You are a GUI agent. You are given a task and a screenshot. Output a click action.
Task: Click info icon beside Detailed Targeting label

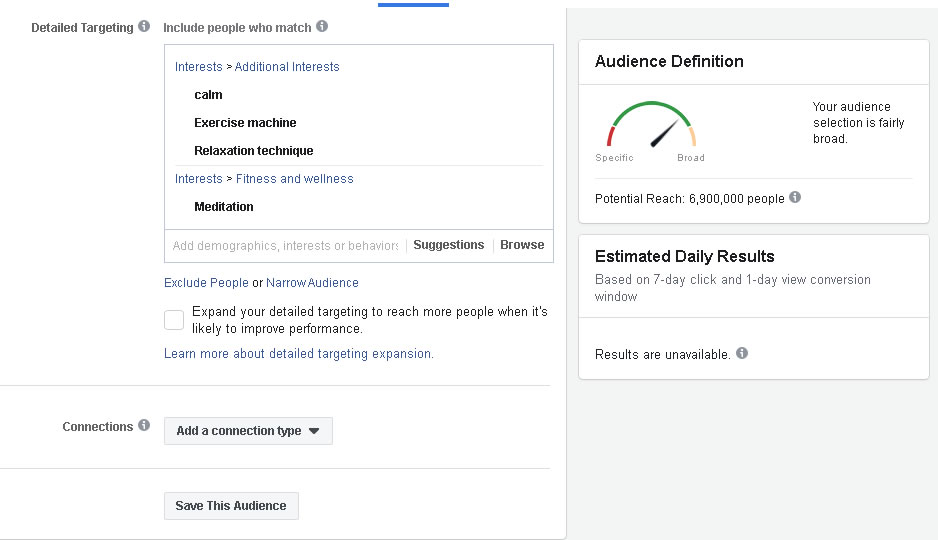tap(144, 26)
